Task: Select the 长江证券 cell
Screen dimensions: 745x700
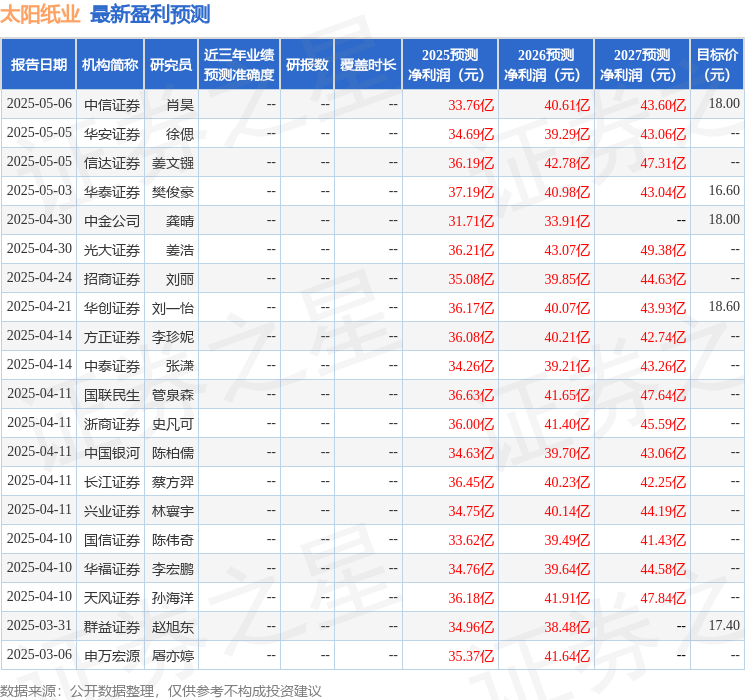Action: 112,482
